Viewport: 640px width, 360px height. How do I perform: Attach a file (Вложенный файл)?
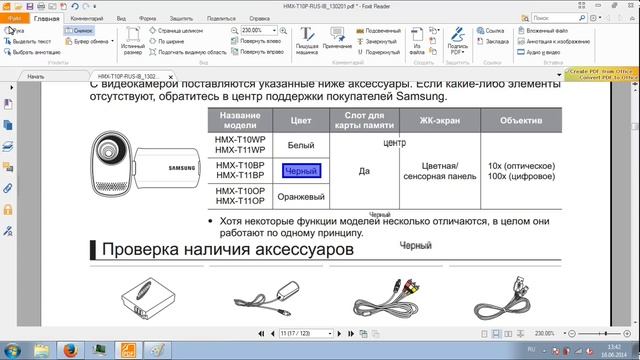pos(543,31)
